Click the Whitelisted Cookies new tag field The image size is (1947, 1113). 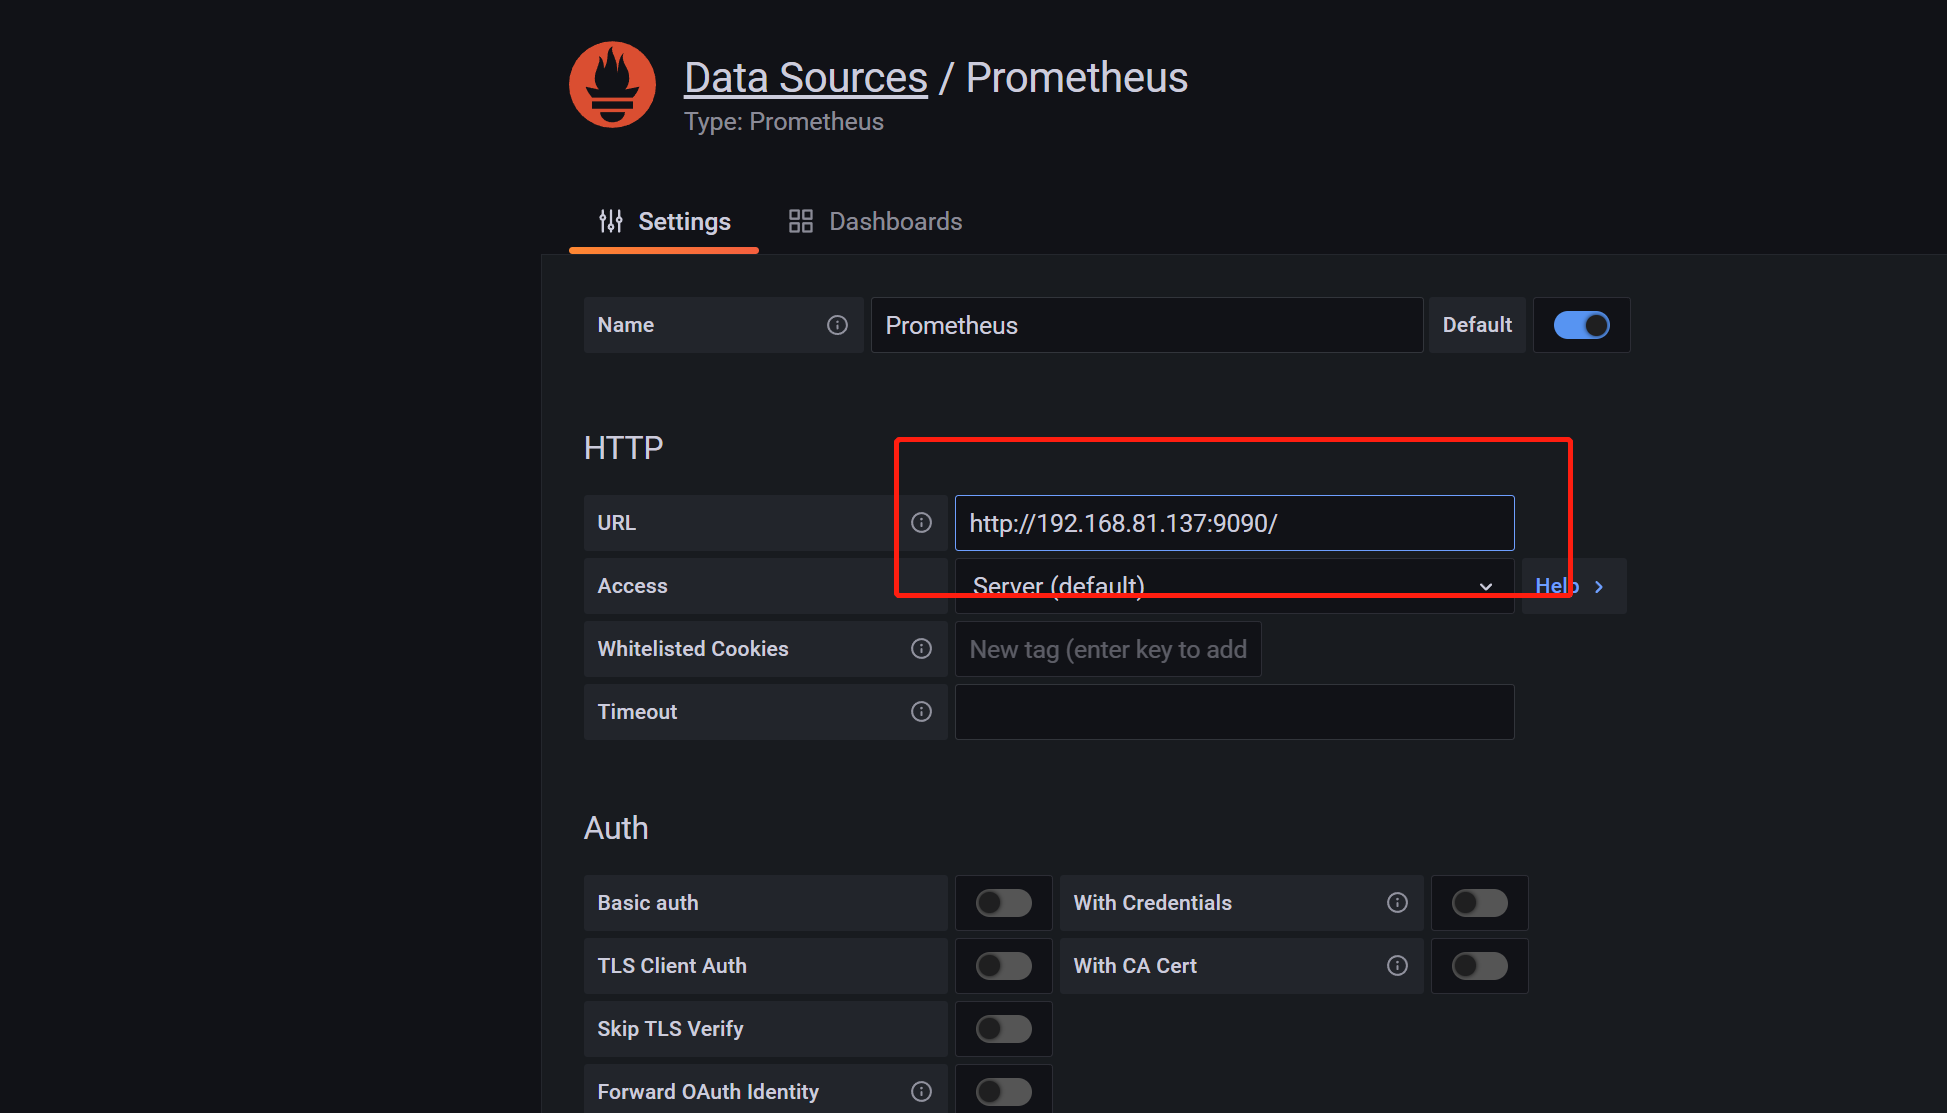pos(1108,649)
